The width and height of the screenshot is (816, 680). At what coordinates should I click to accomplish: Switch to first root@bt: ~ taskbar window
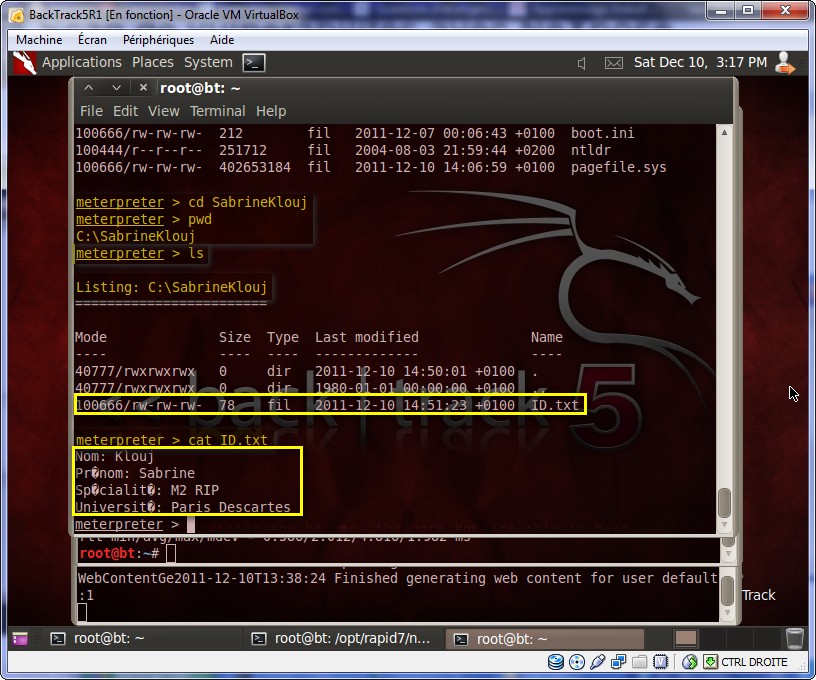pyautogui.click(x=143, y=638)
